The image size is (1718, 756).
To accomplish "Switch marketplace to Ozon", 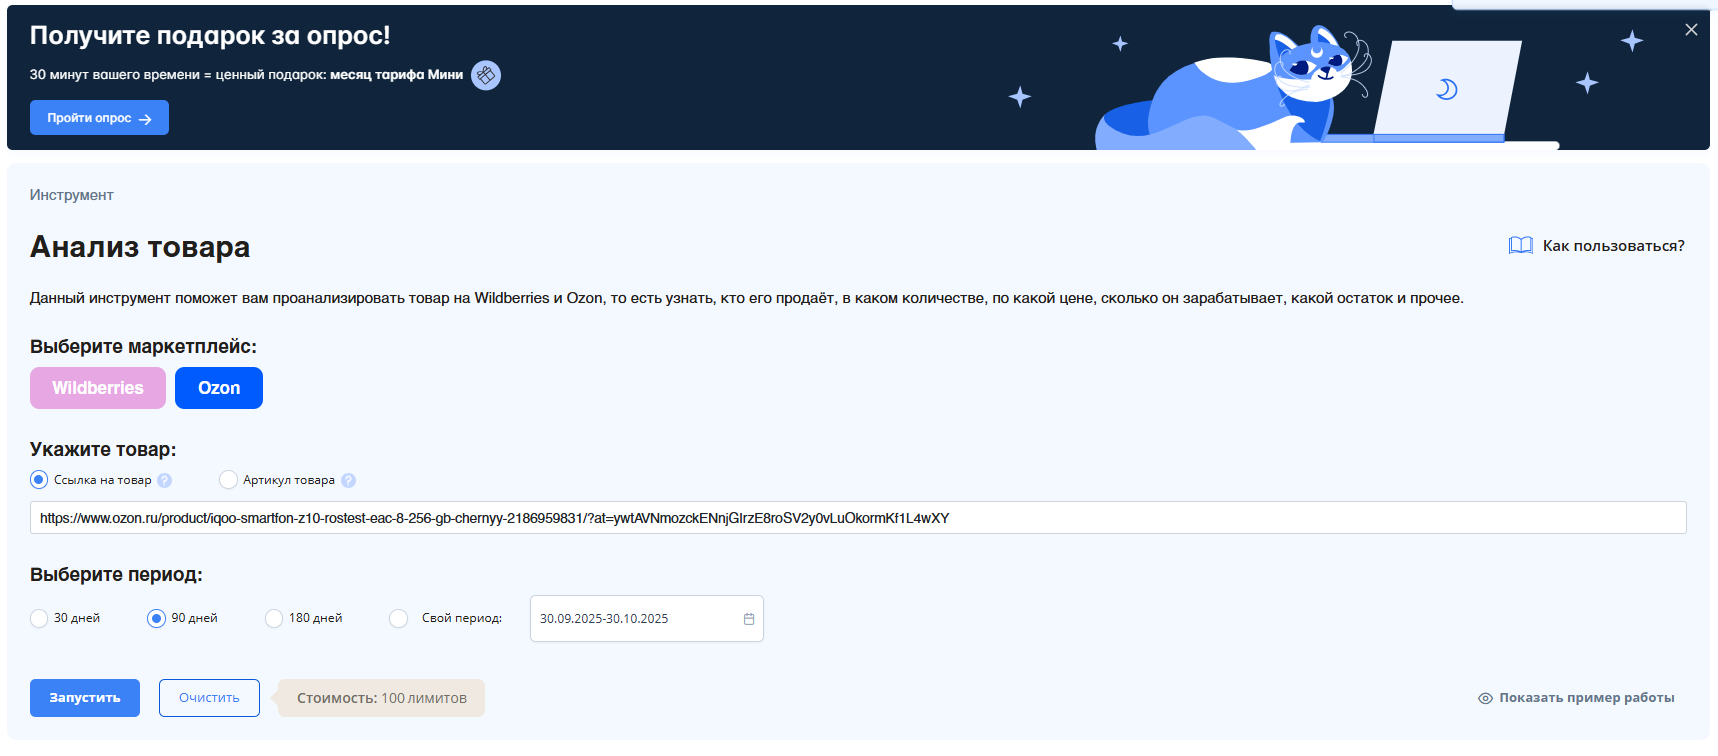I will pyautogui.click(x=219, y=388).
